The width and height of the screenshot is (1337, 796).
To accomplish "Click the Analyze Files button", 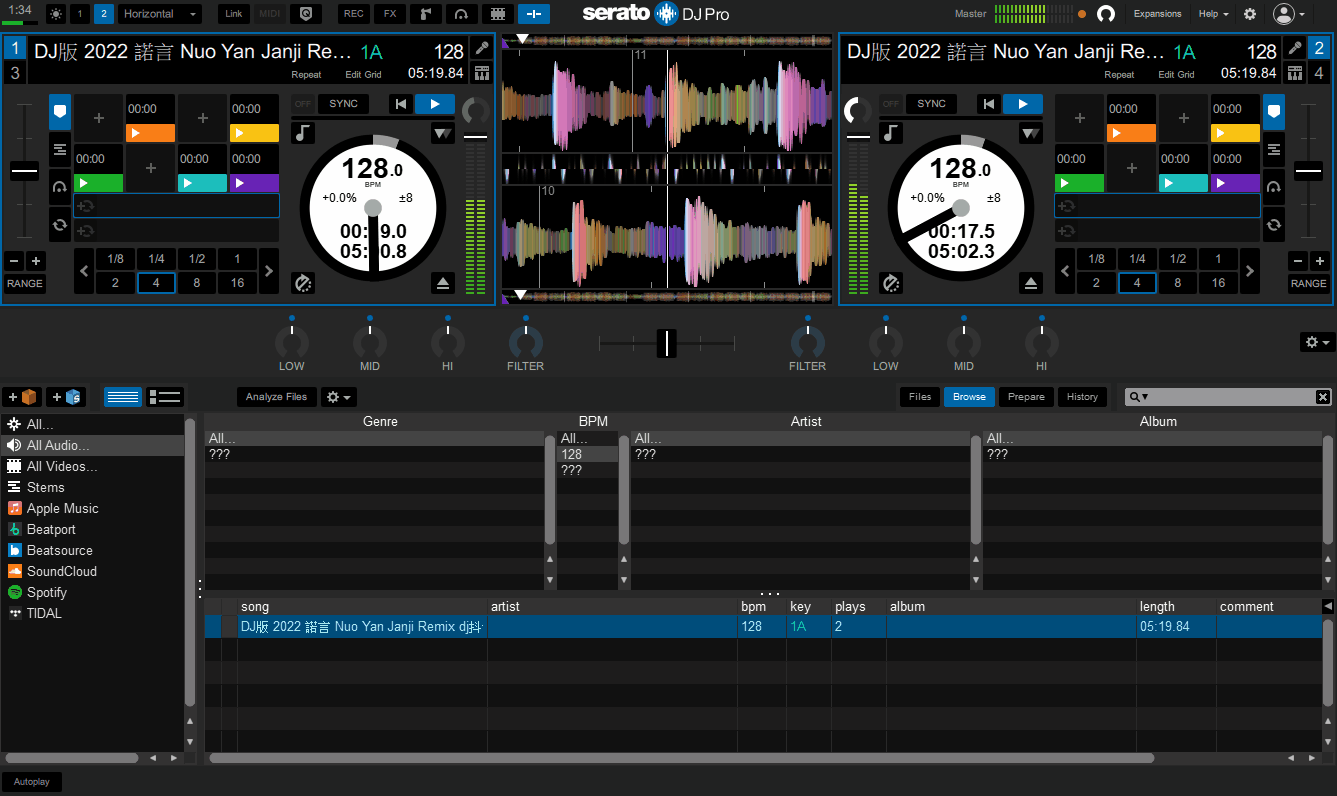I will tap(277, 397).
